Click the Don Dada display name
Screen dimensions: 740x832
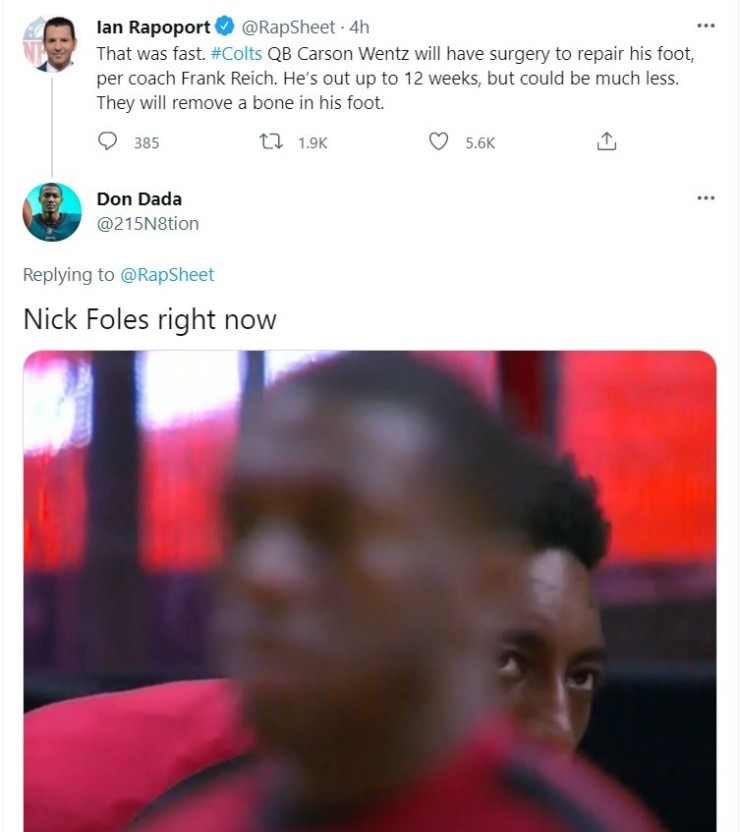click(x=139, y=198)
